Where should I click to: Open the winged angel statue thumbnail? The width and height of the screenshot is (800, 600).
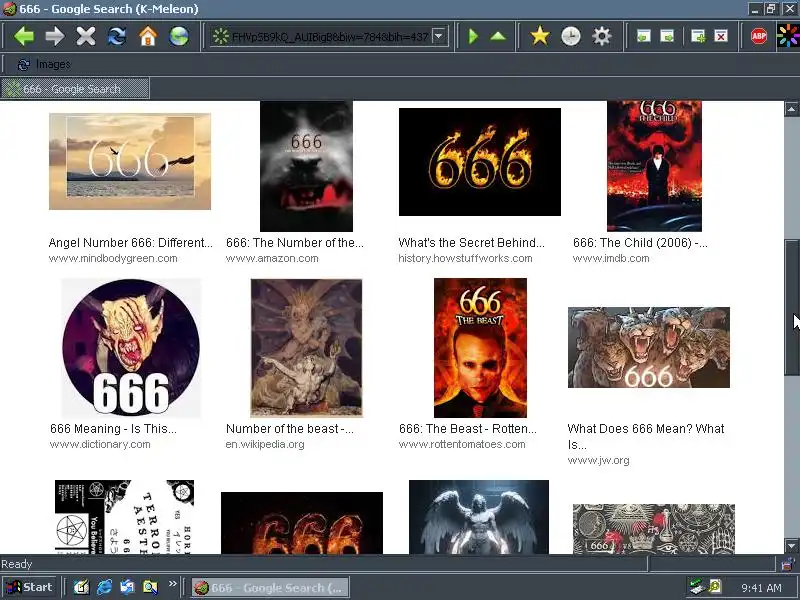[479, 517]
